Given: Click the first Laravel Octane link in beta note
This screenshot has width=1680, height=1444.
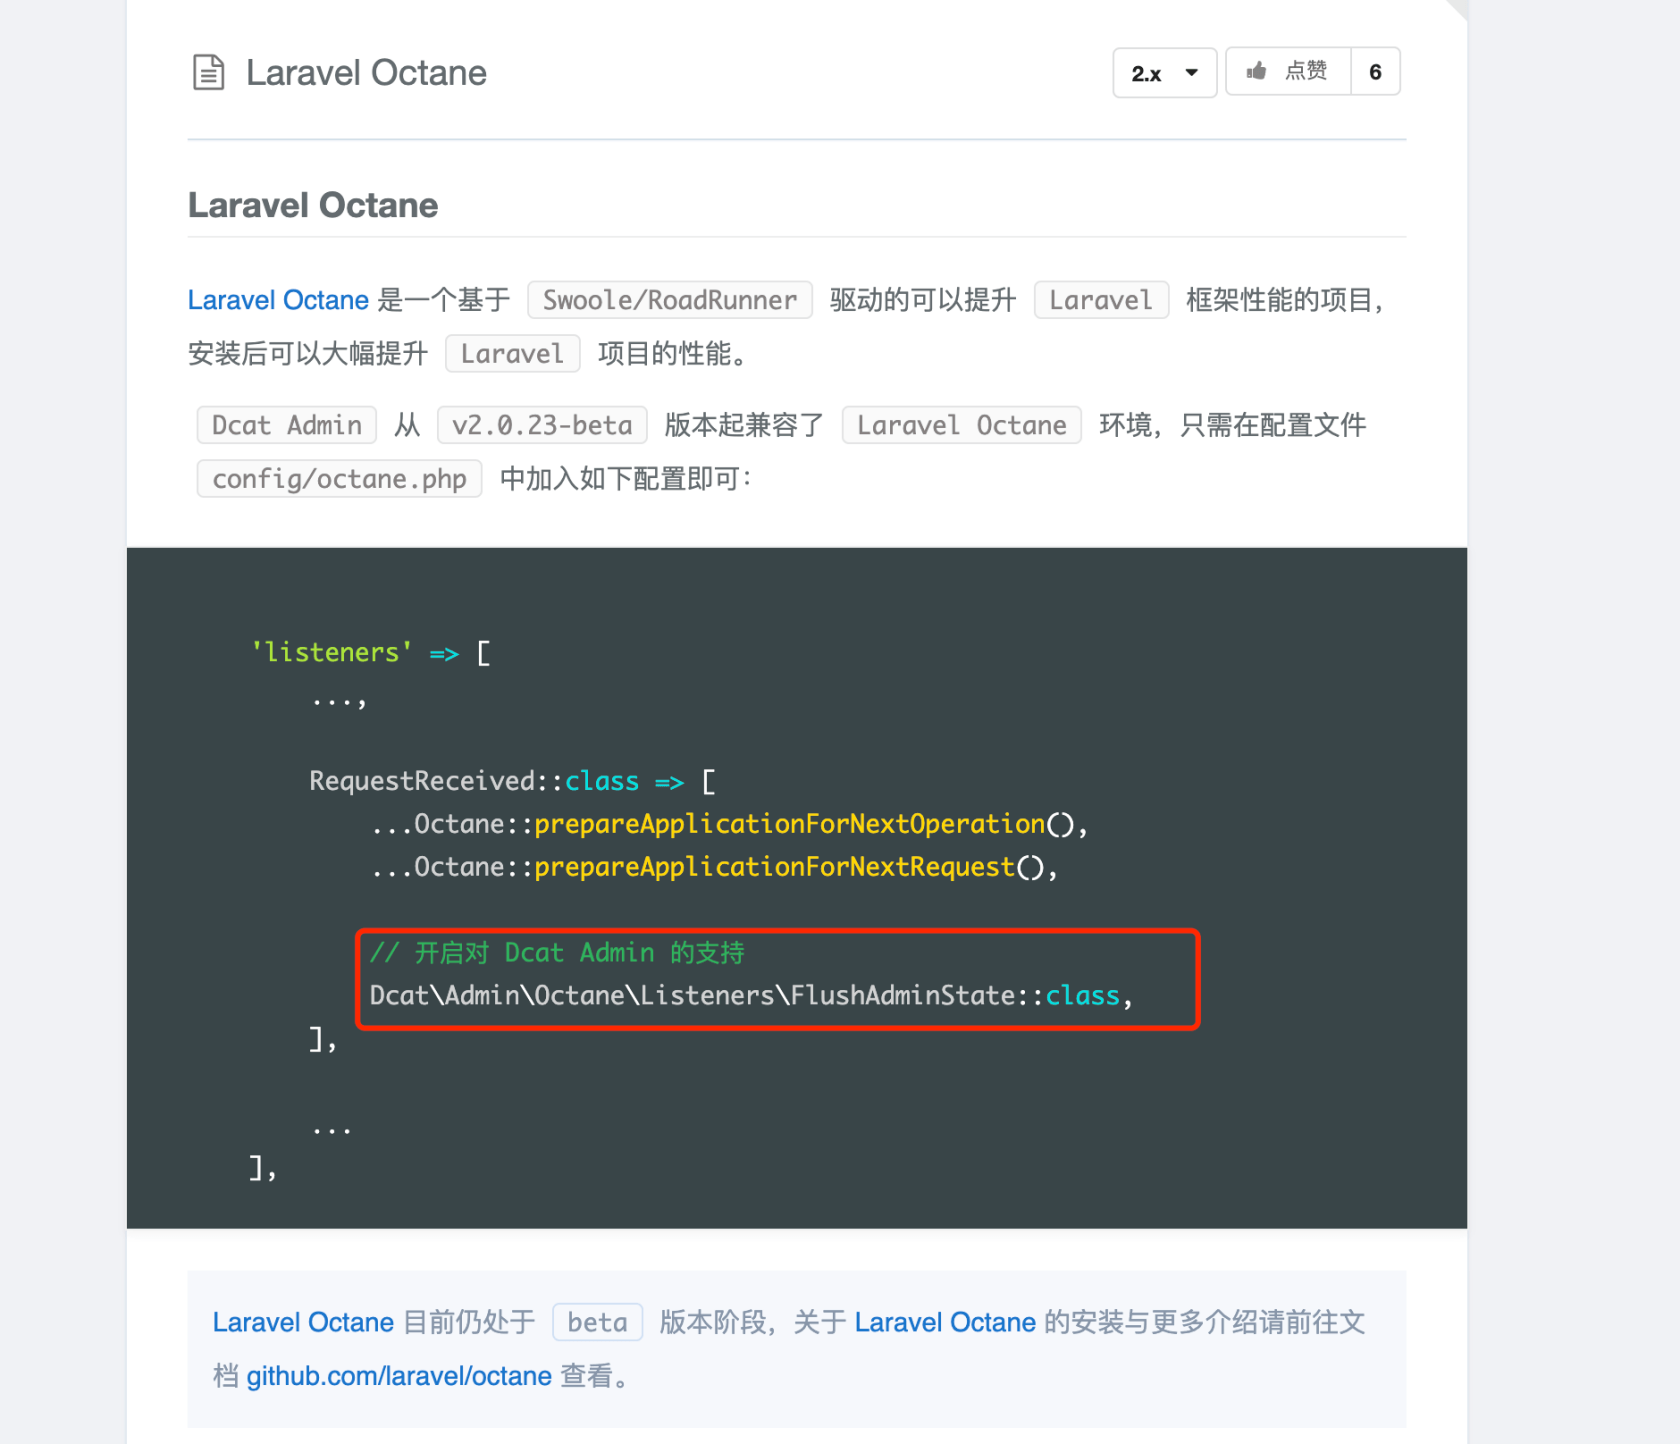Looking at the screenshot, I should pyautogui.click(x=303, y=1322).
